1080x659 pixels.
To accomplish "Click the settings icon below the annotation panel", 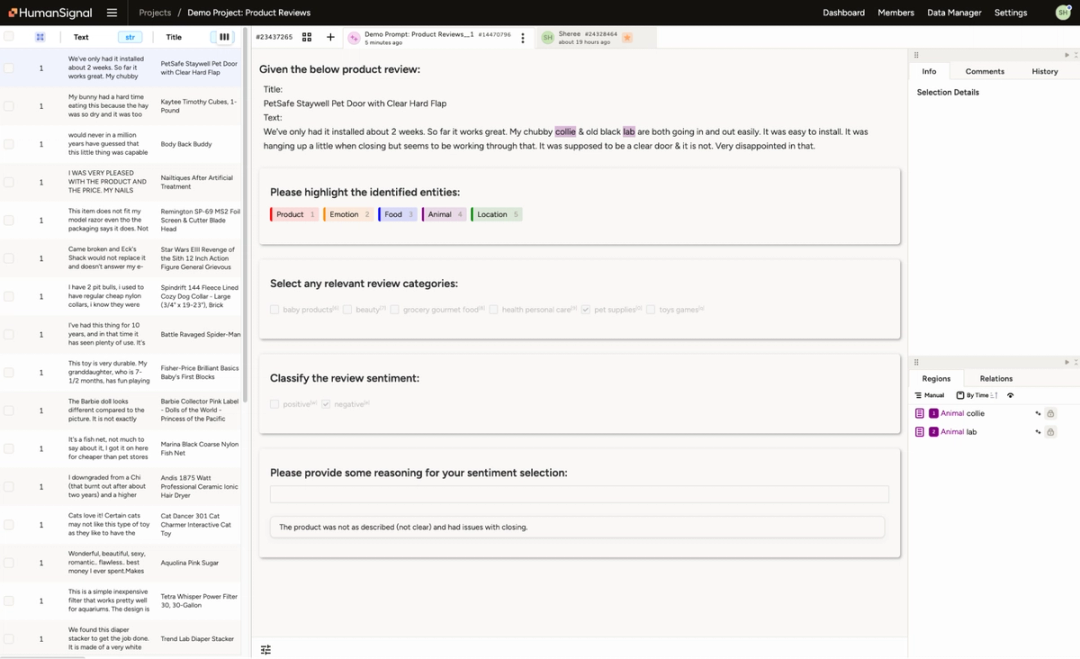I will [265, 649].
